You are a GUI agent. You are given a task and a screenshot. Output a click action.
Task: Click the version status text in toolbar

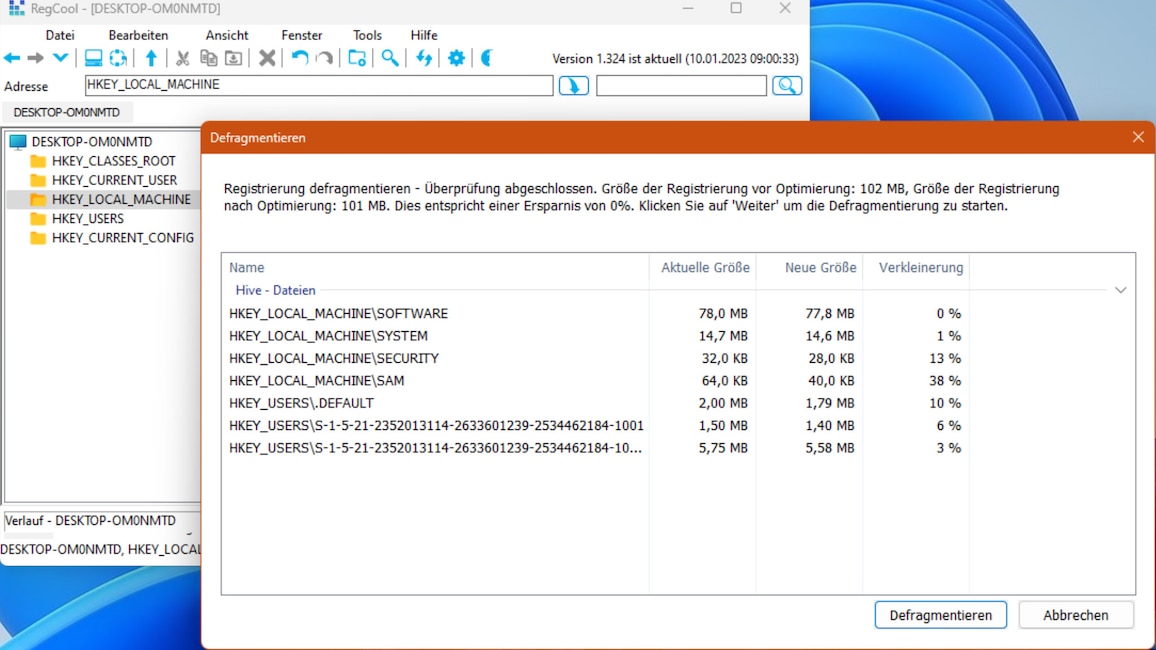[x=675, y=58]
